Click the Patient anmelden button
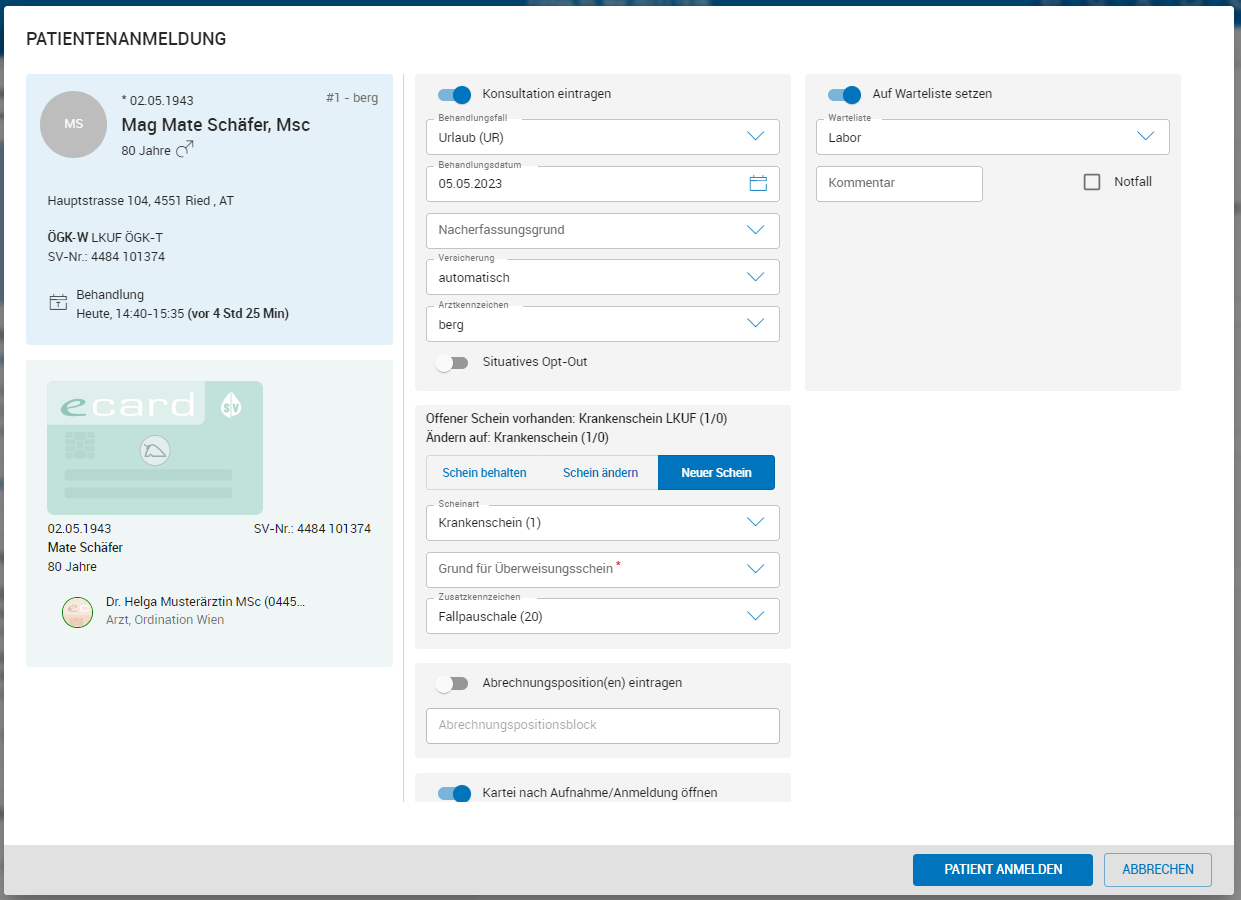The height and width of the screenshot is (900, 1241). [1002, 869]
